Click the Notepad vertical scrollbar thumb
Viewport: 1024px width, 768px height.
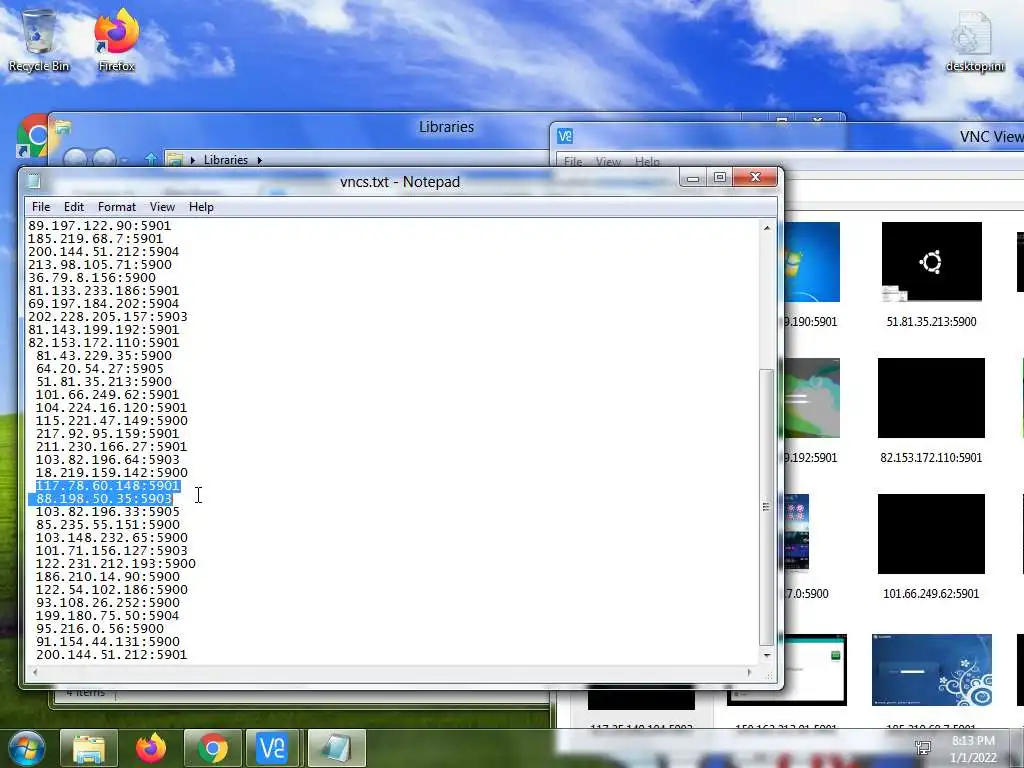(767, 507)
